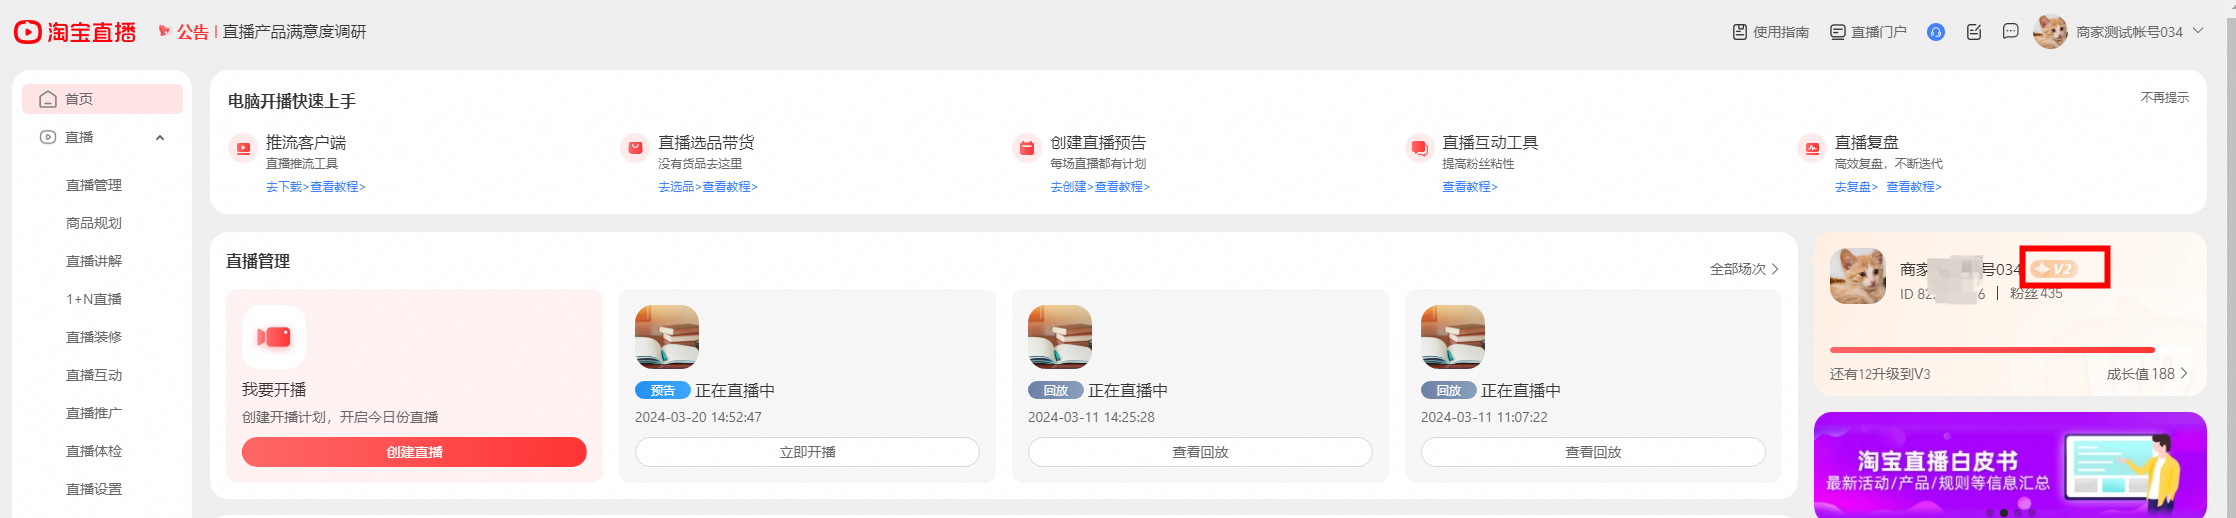The width and height of the screenshot is (2236, 518).
Task: Click the 直播互动工具 chat icon
Action: [x=1418, y=149]
